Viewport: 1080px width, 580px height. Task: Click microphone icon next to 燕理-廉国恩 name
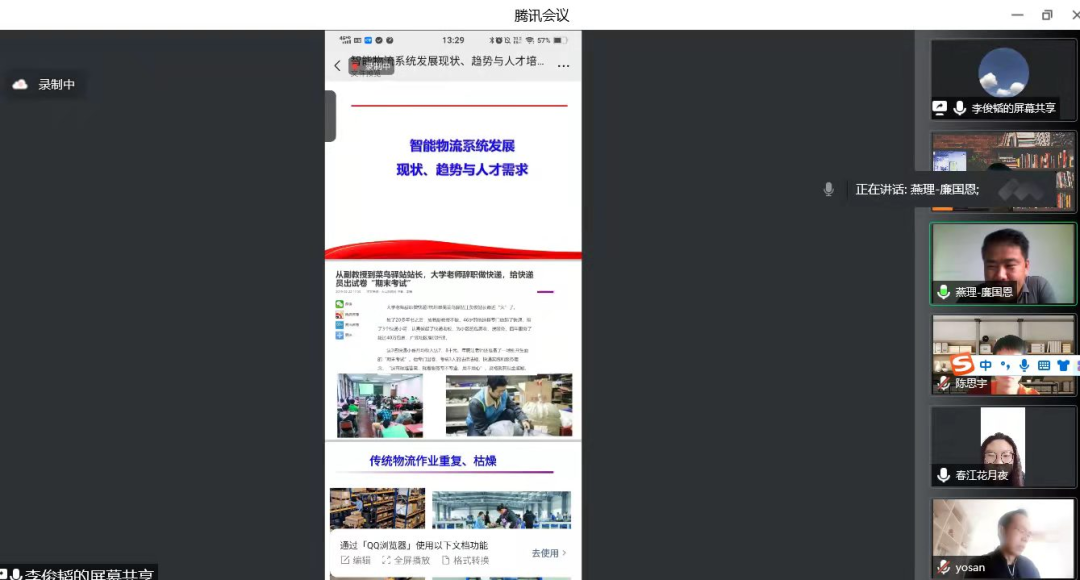pyautogui.click(x=942, y=293)
